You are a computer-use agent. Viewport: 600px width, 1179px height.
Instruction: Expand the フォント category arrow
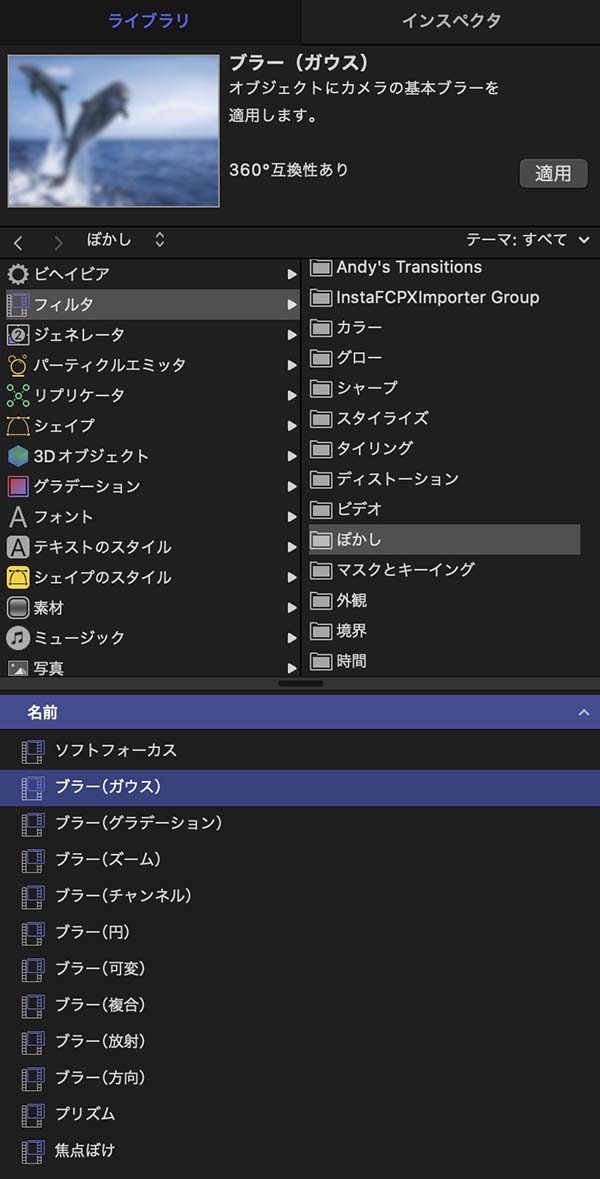292,517
